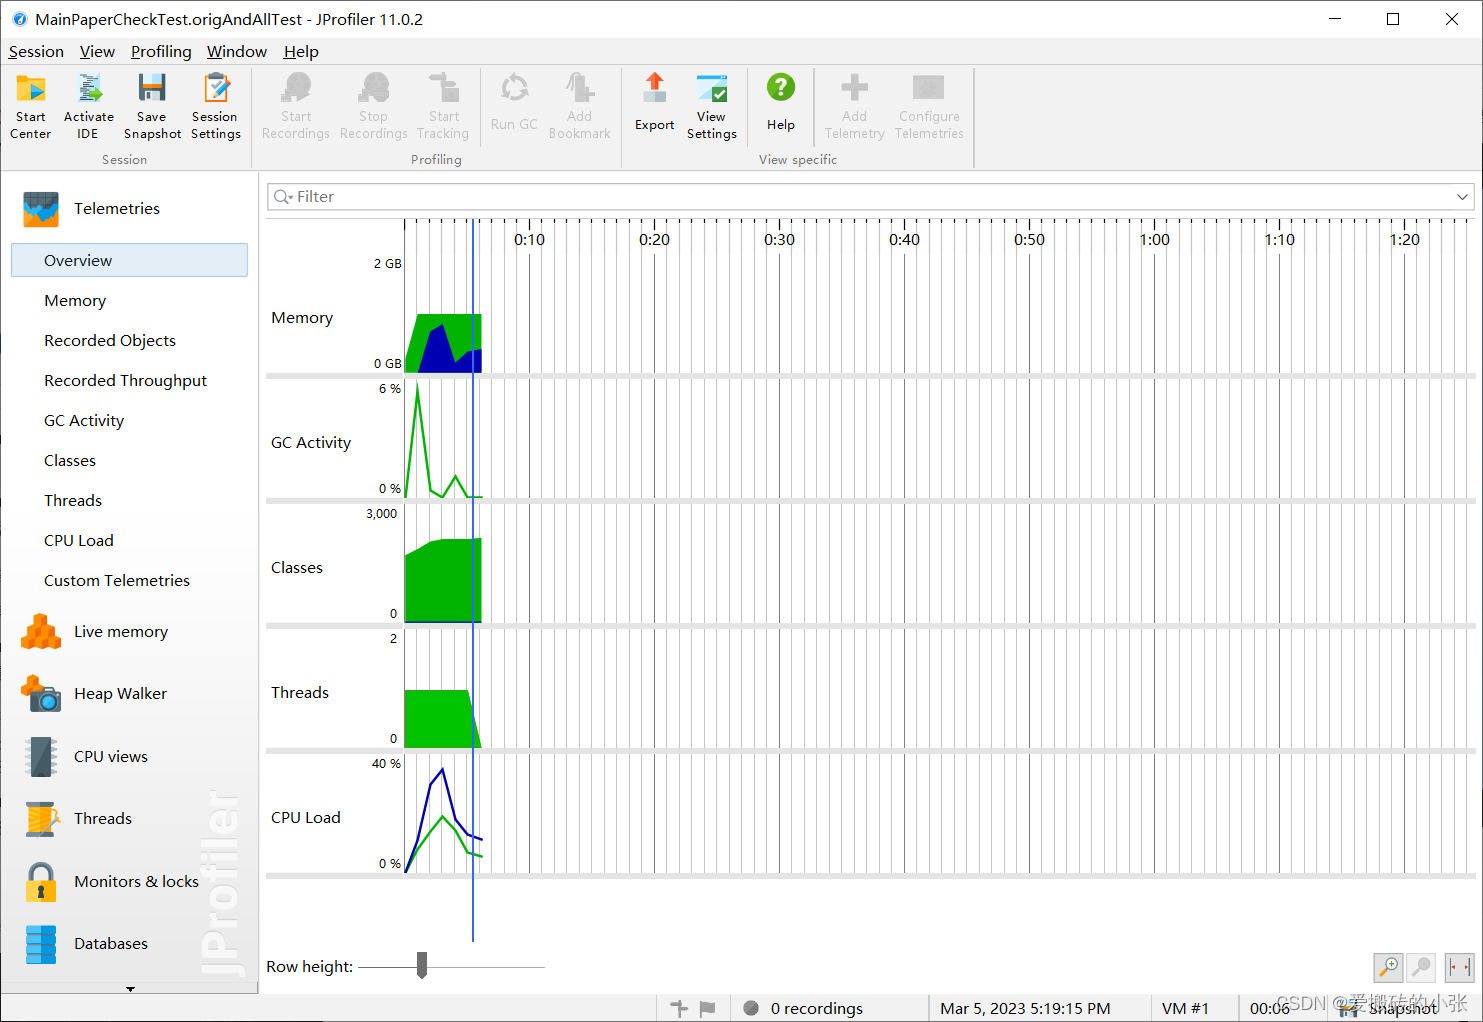Click the Memory telemetry graph row
1483x1022 pixels.
[870, 313]
